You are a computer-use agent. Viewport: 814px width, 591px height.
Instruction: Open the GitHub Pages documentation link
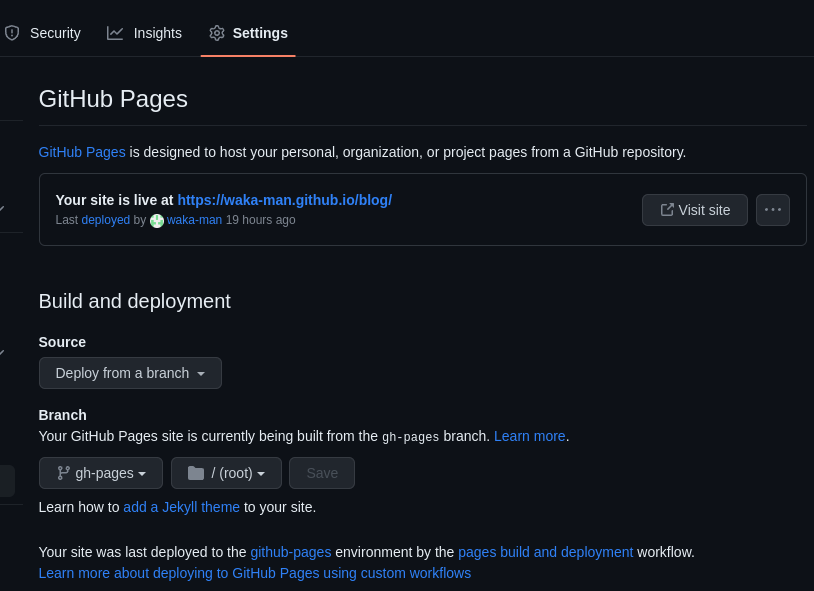pos(82,152)
